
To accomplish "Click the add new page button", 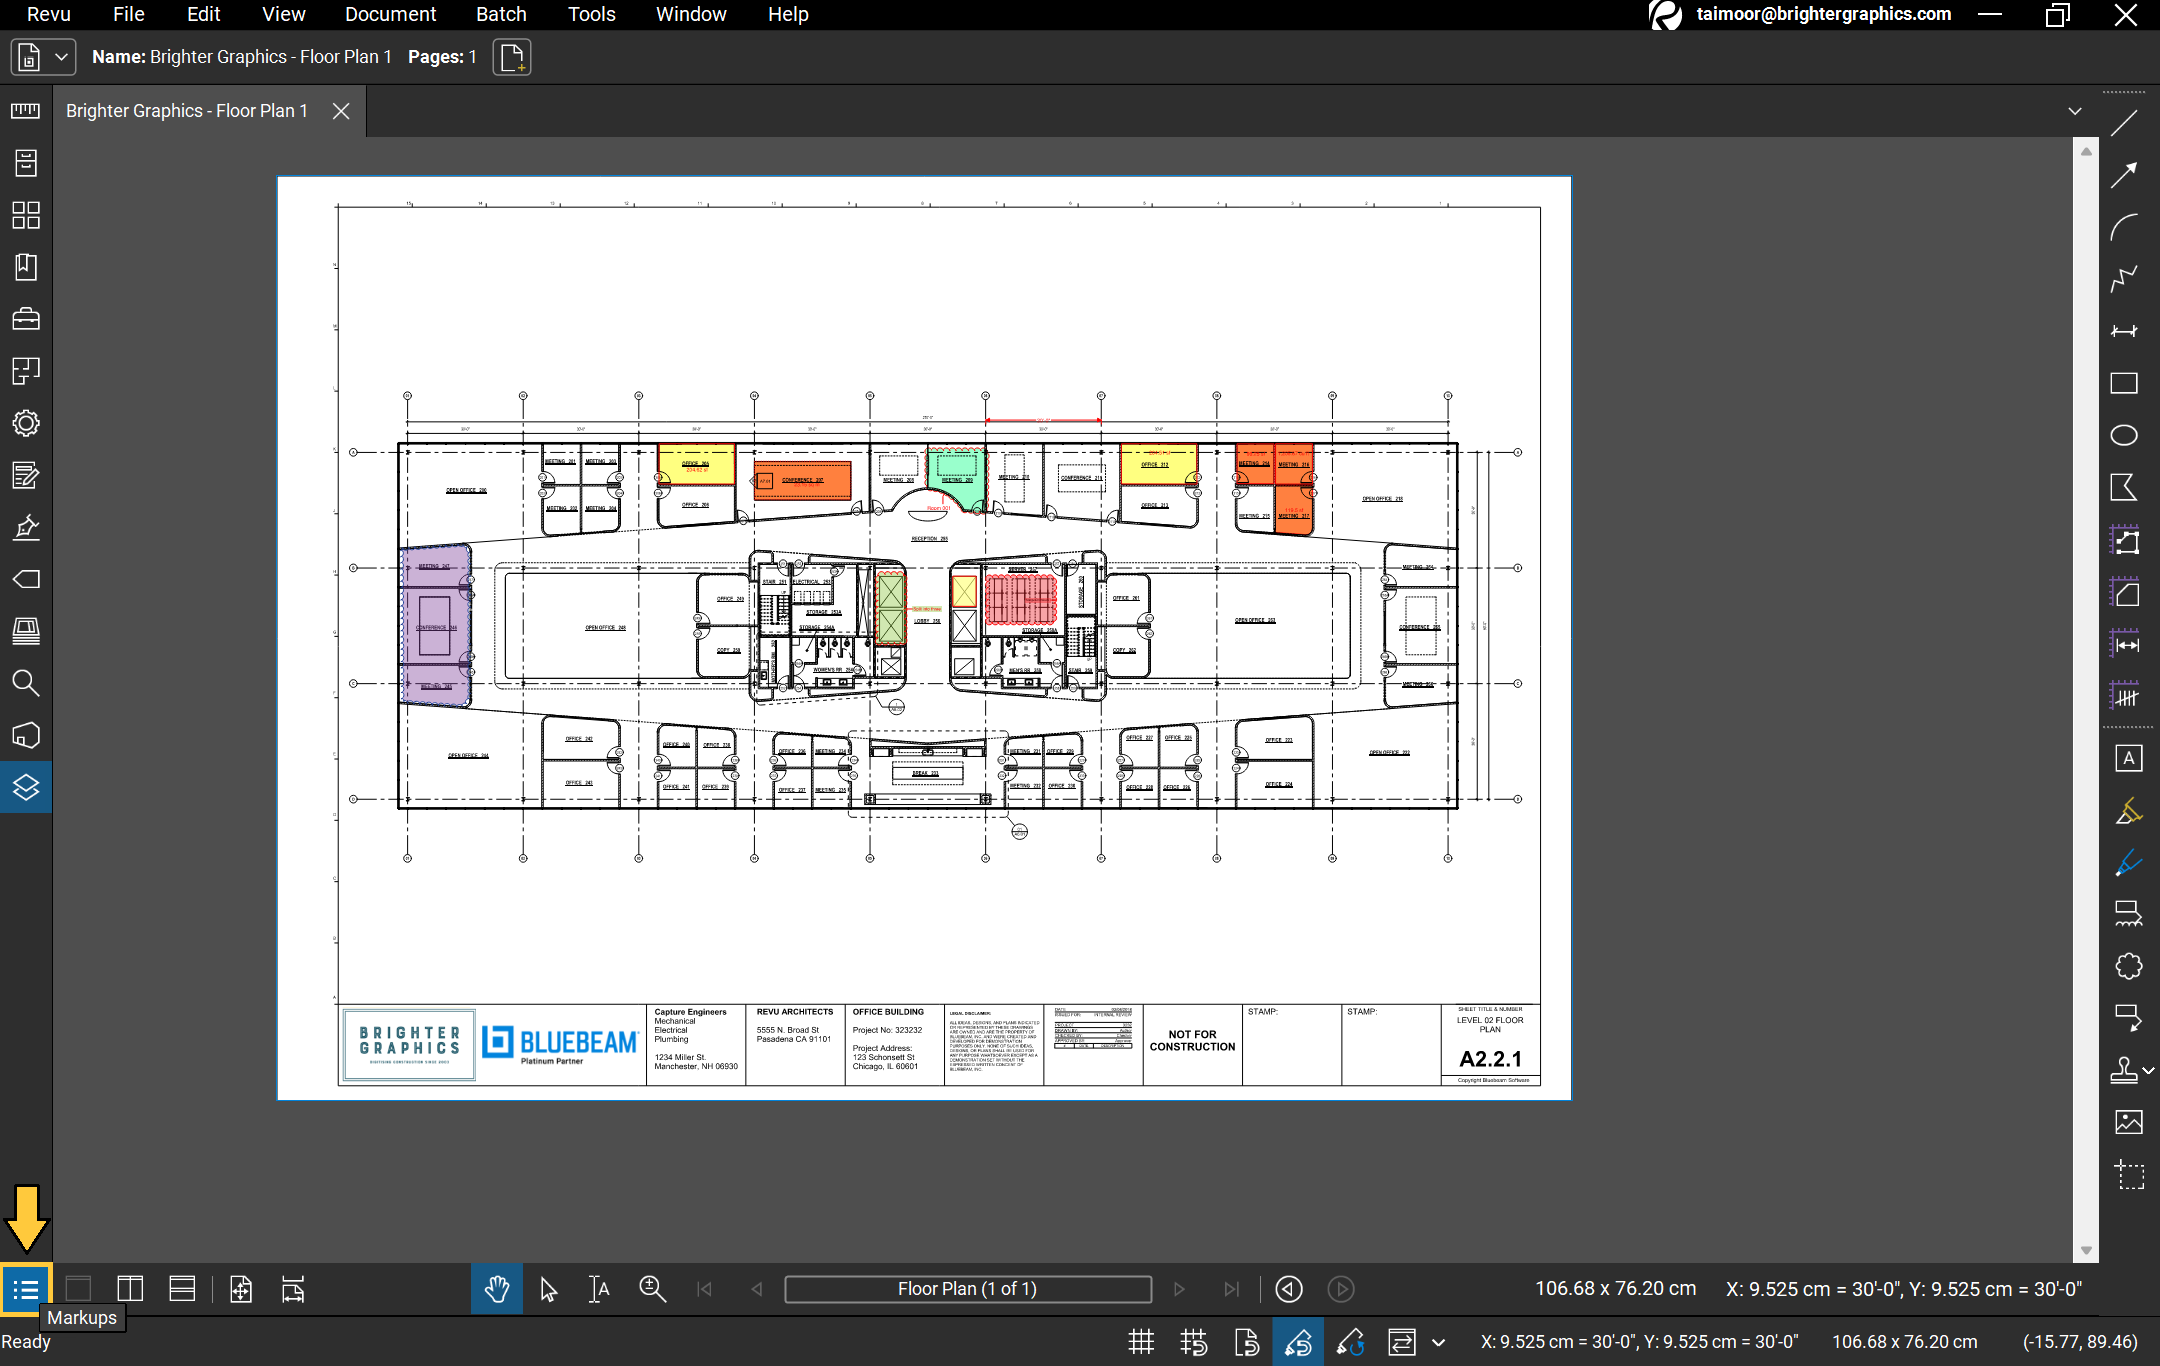I will click(512, 57).
